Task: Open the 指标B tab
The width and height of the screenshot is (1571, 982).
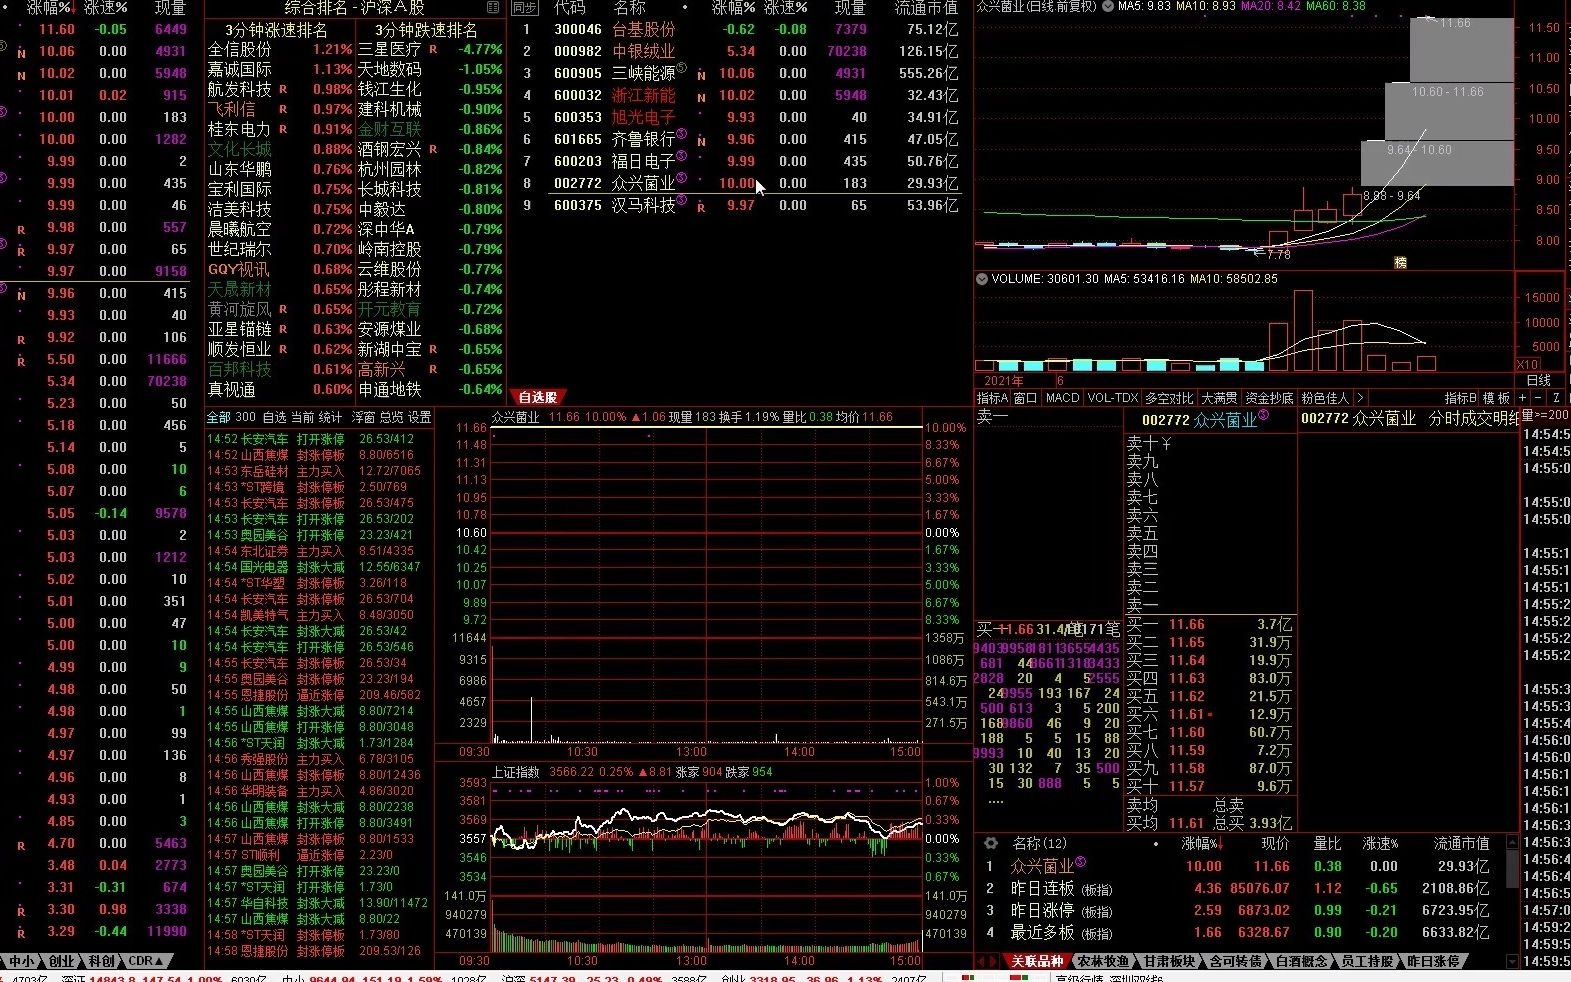Action: (1461, 398)
